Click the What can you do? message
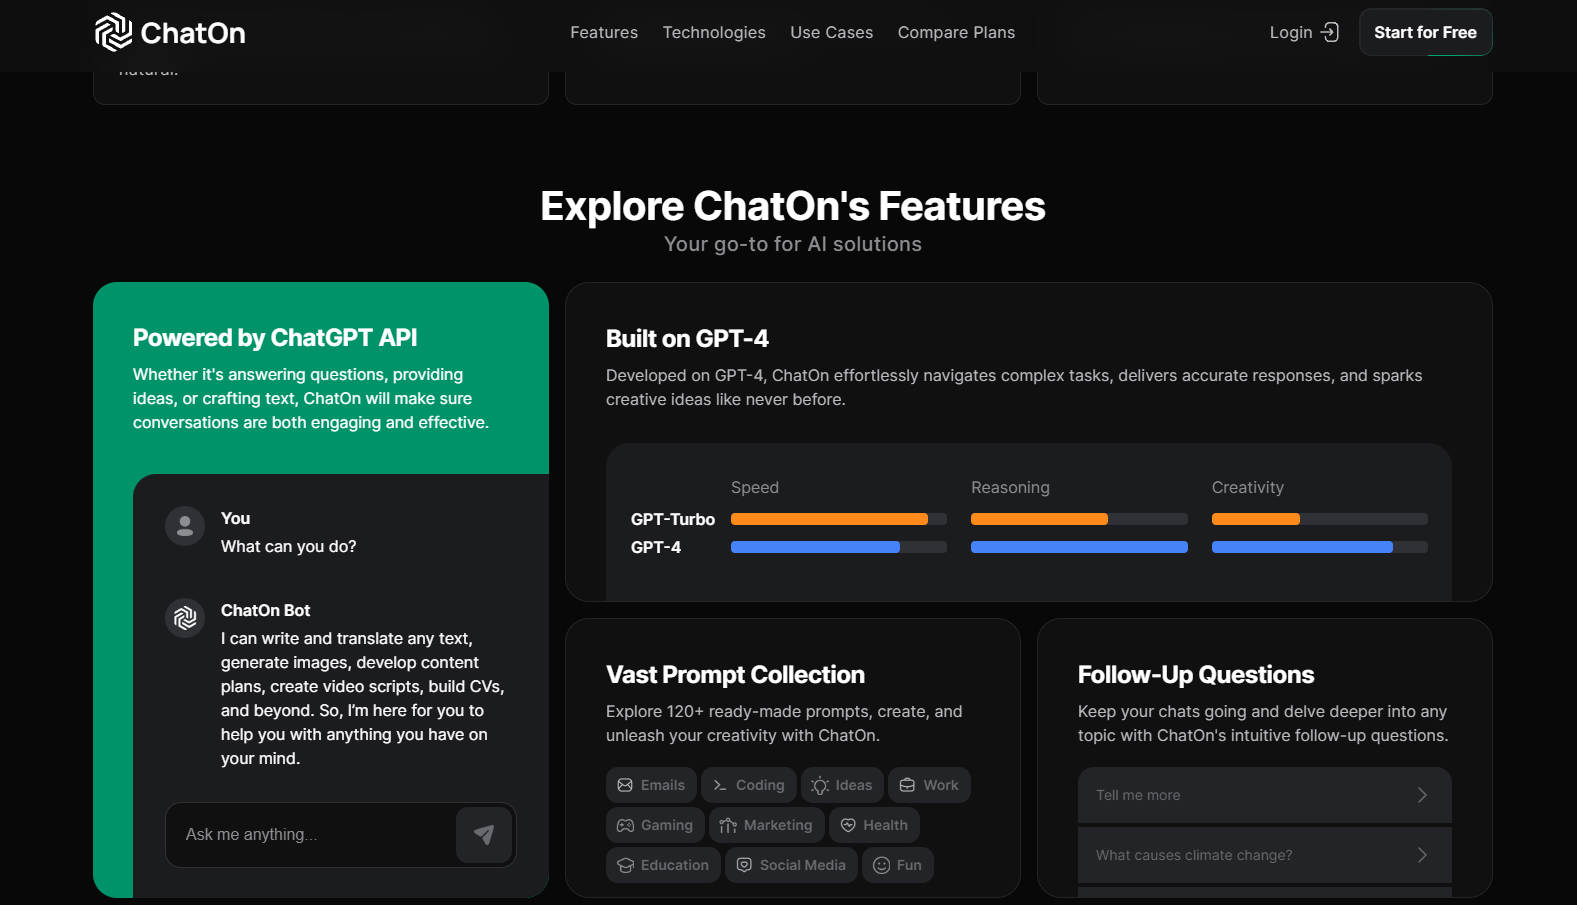Screen dimensions: 1577x905 (x=288, y=547)
